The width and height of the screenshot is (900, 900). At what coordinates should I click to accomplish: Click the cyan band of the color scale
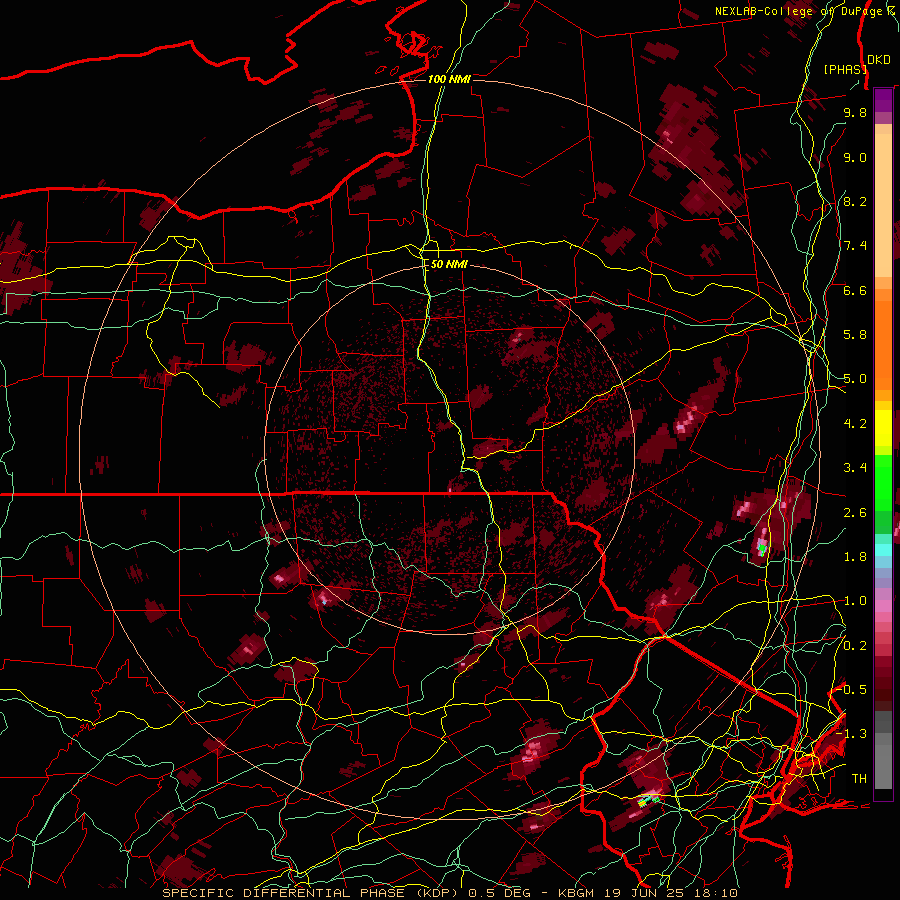[883, 549]
